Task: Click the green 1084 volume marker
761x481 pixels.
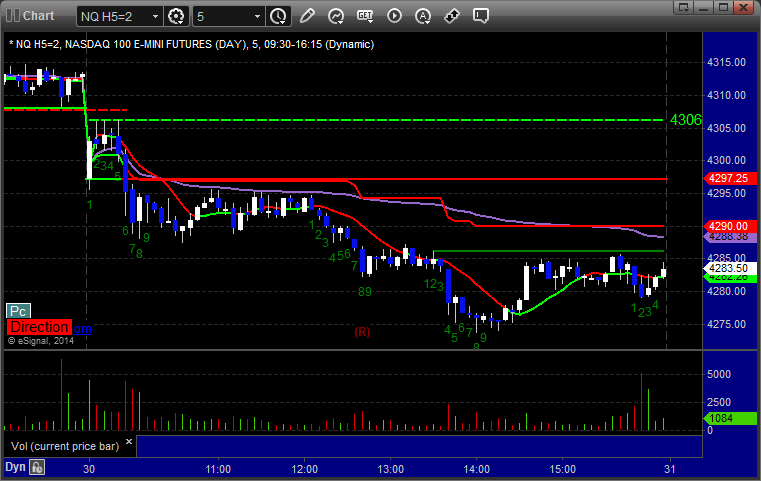Action: pyautogui.click(x=729, y=418)
